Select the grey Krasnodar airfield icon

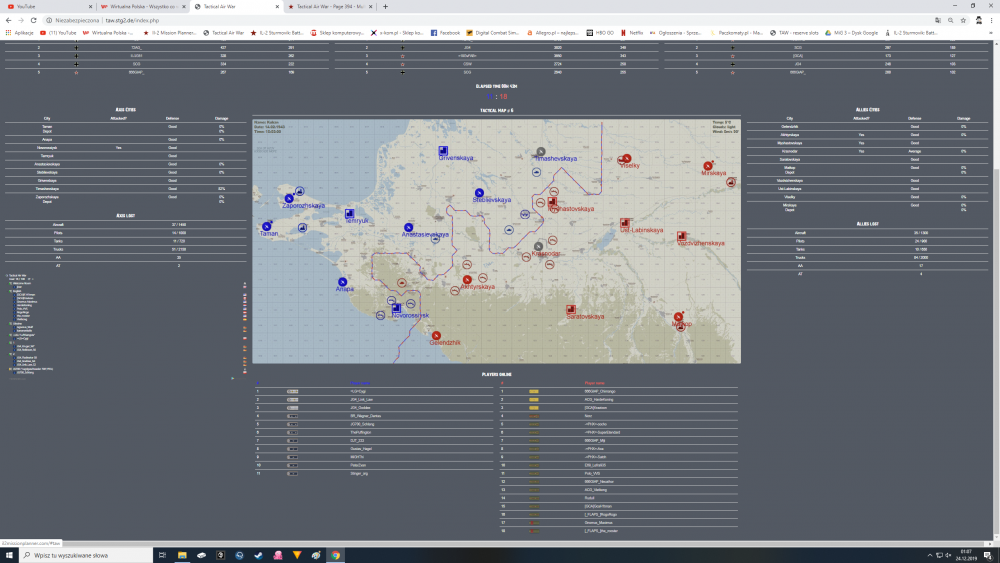point(538,246)
